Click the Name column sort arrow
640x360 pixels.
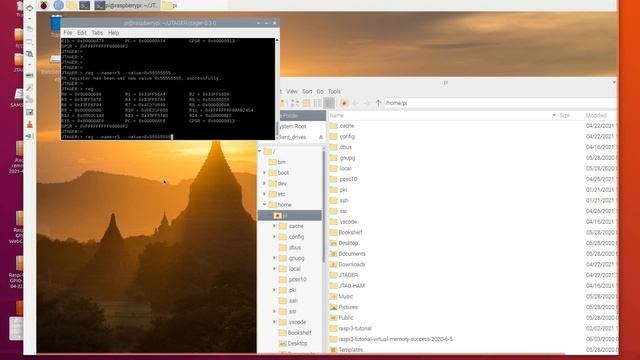(x=554, y=116)
